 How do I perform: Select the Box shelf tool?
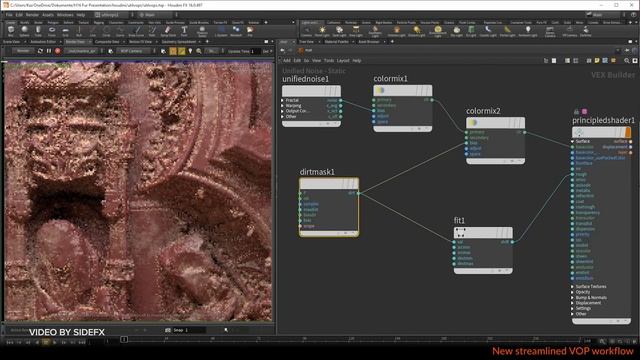tap(11, 31)
